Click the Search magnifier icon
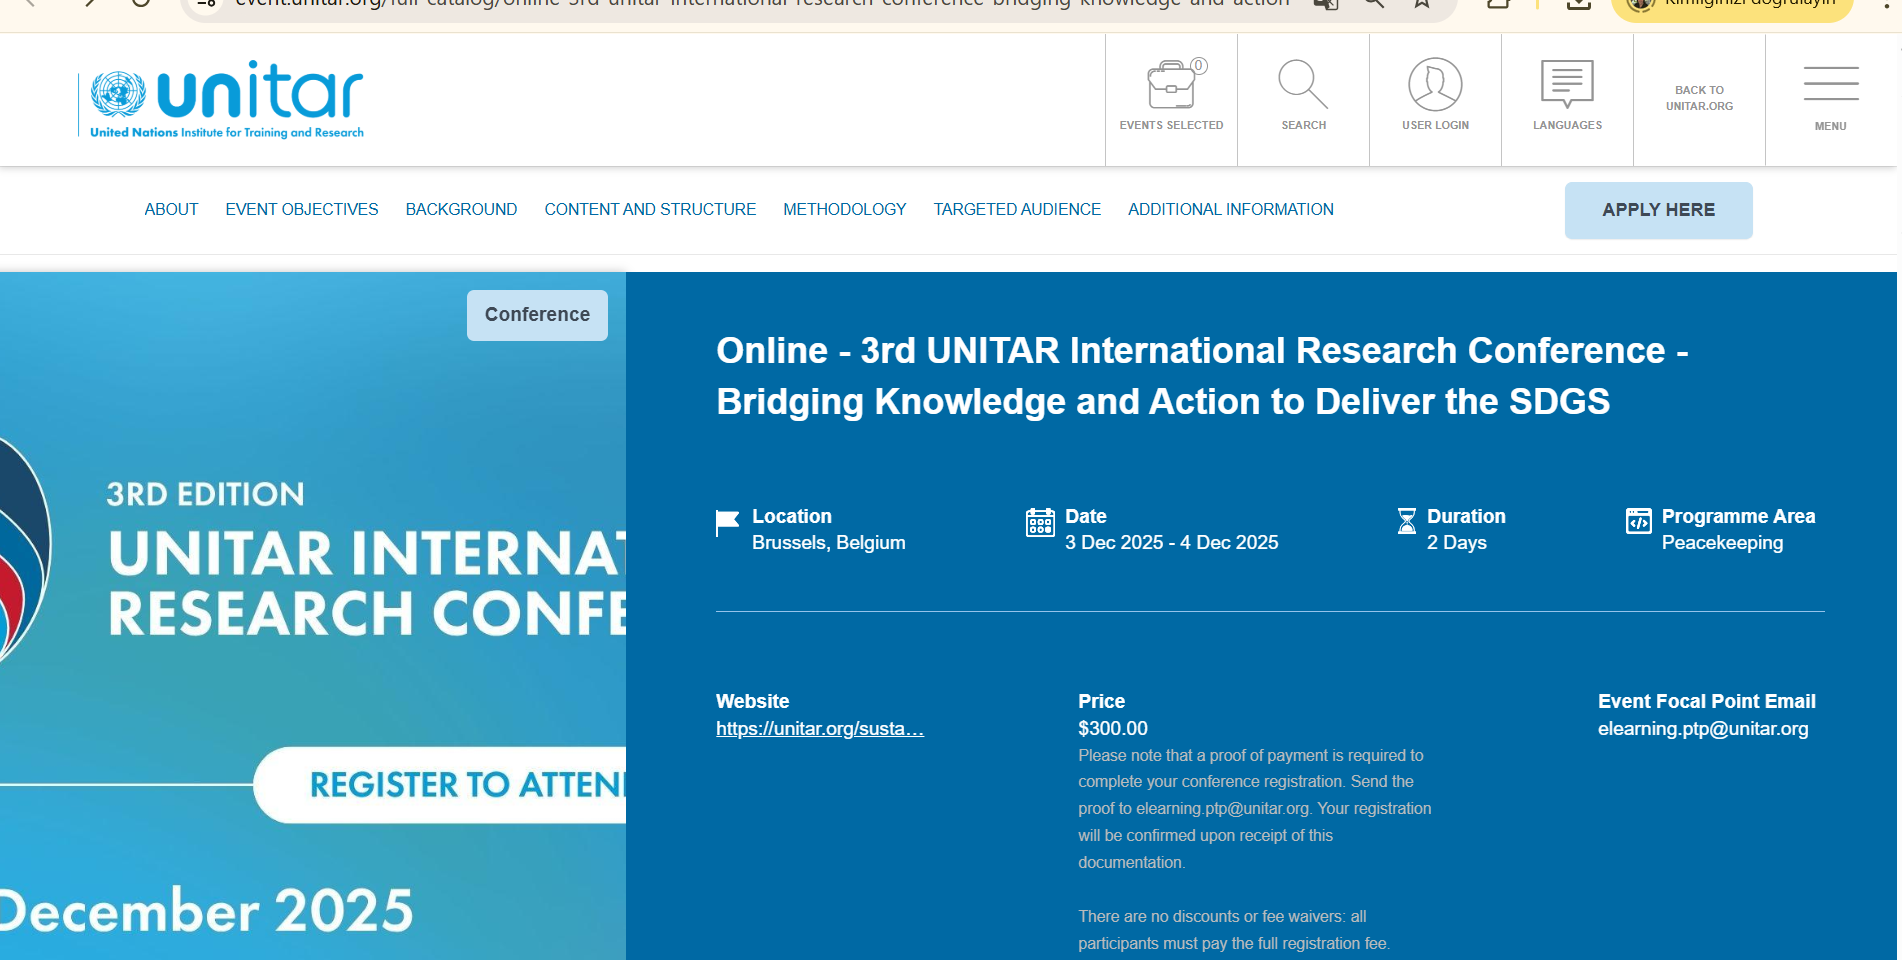1902x960 pixels. (x=1303, y=85)
